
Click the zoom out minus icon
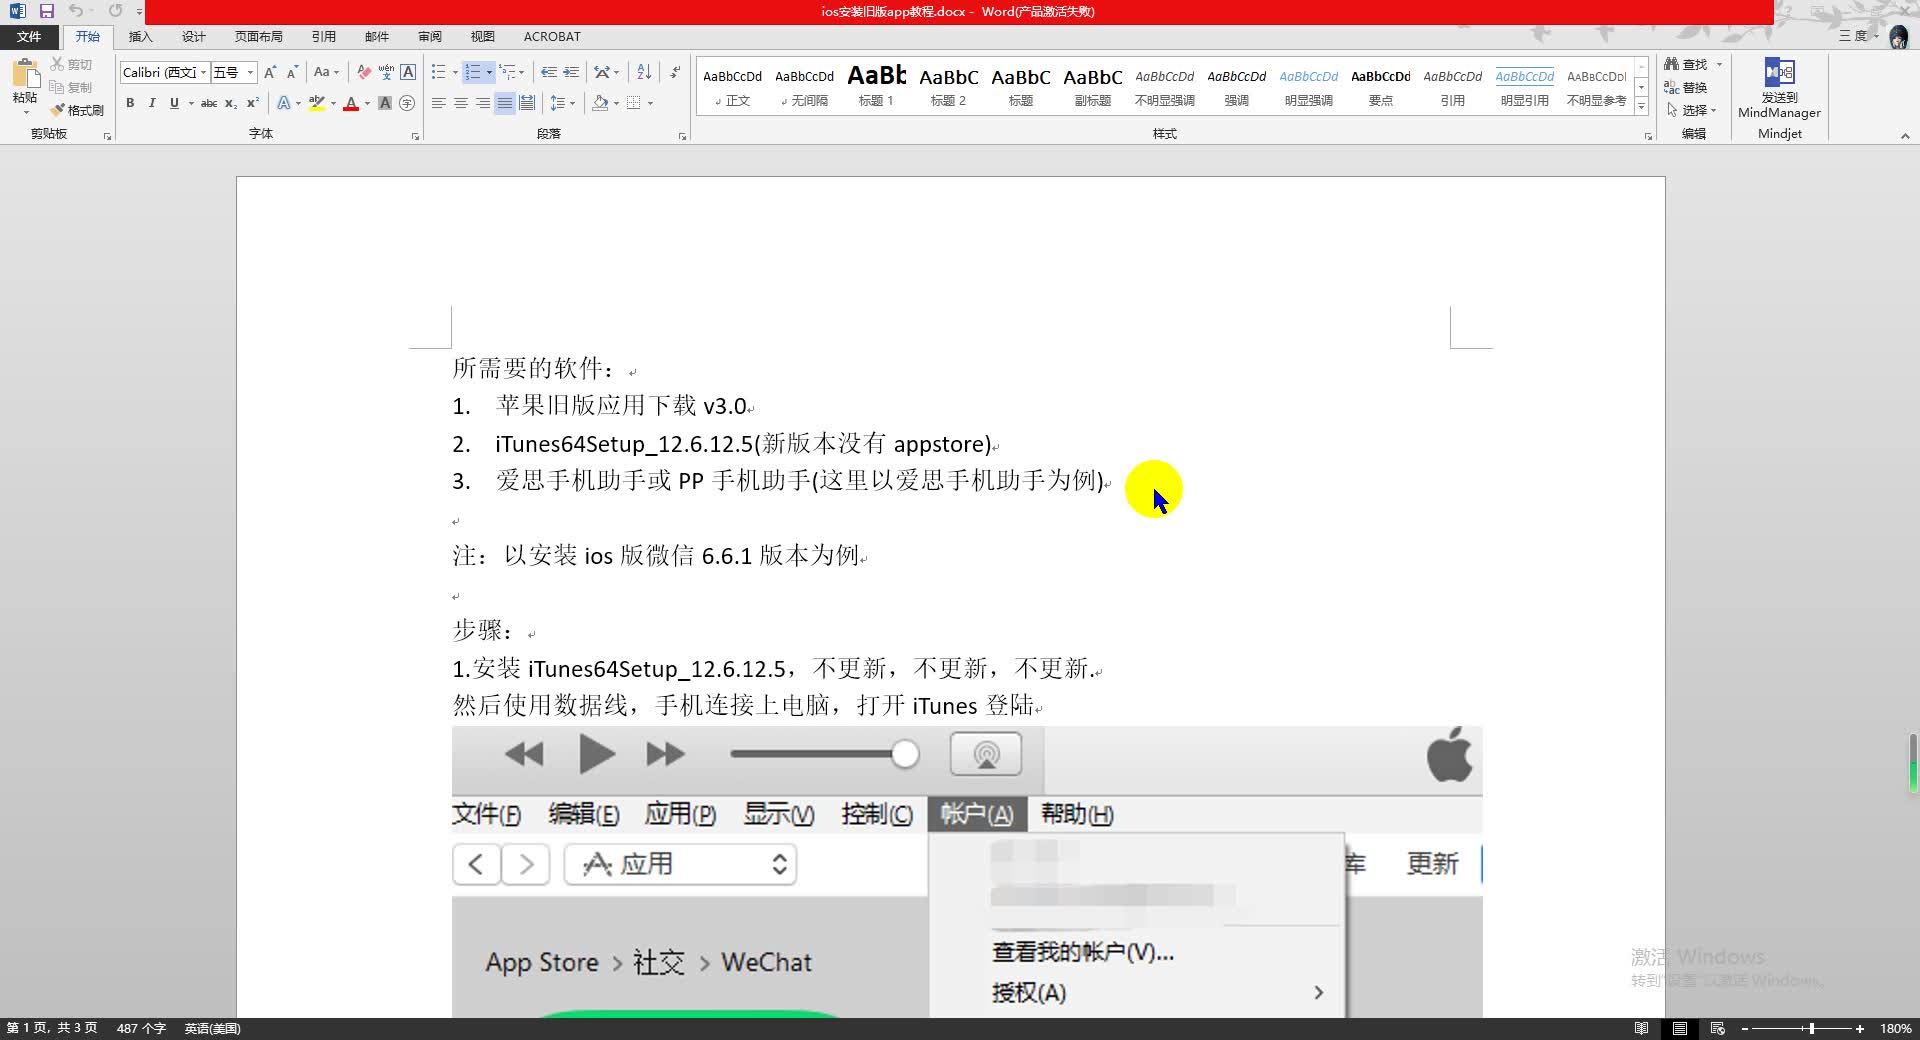pyautogui.click(x=1745, y=1028)
